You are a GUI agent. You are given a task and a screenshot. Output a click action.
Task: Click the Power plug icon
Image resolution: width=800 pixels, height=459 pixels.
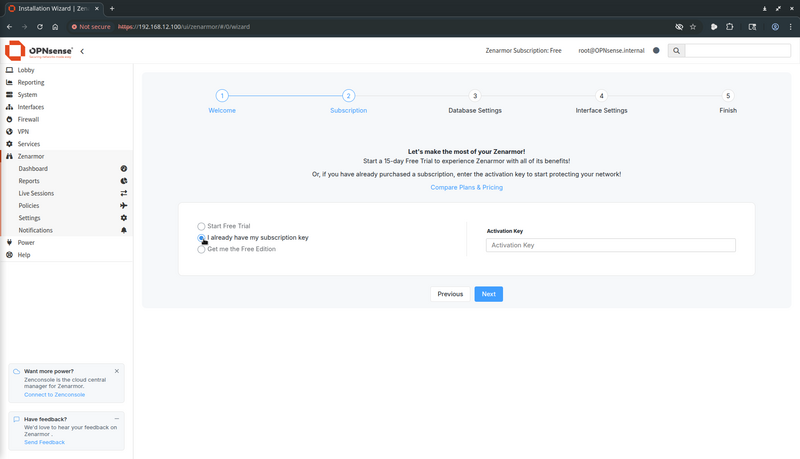[9, 242]
